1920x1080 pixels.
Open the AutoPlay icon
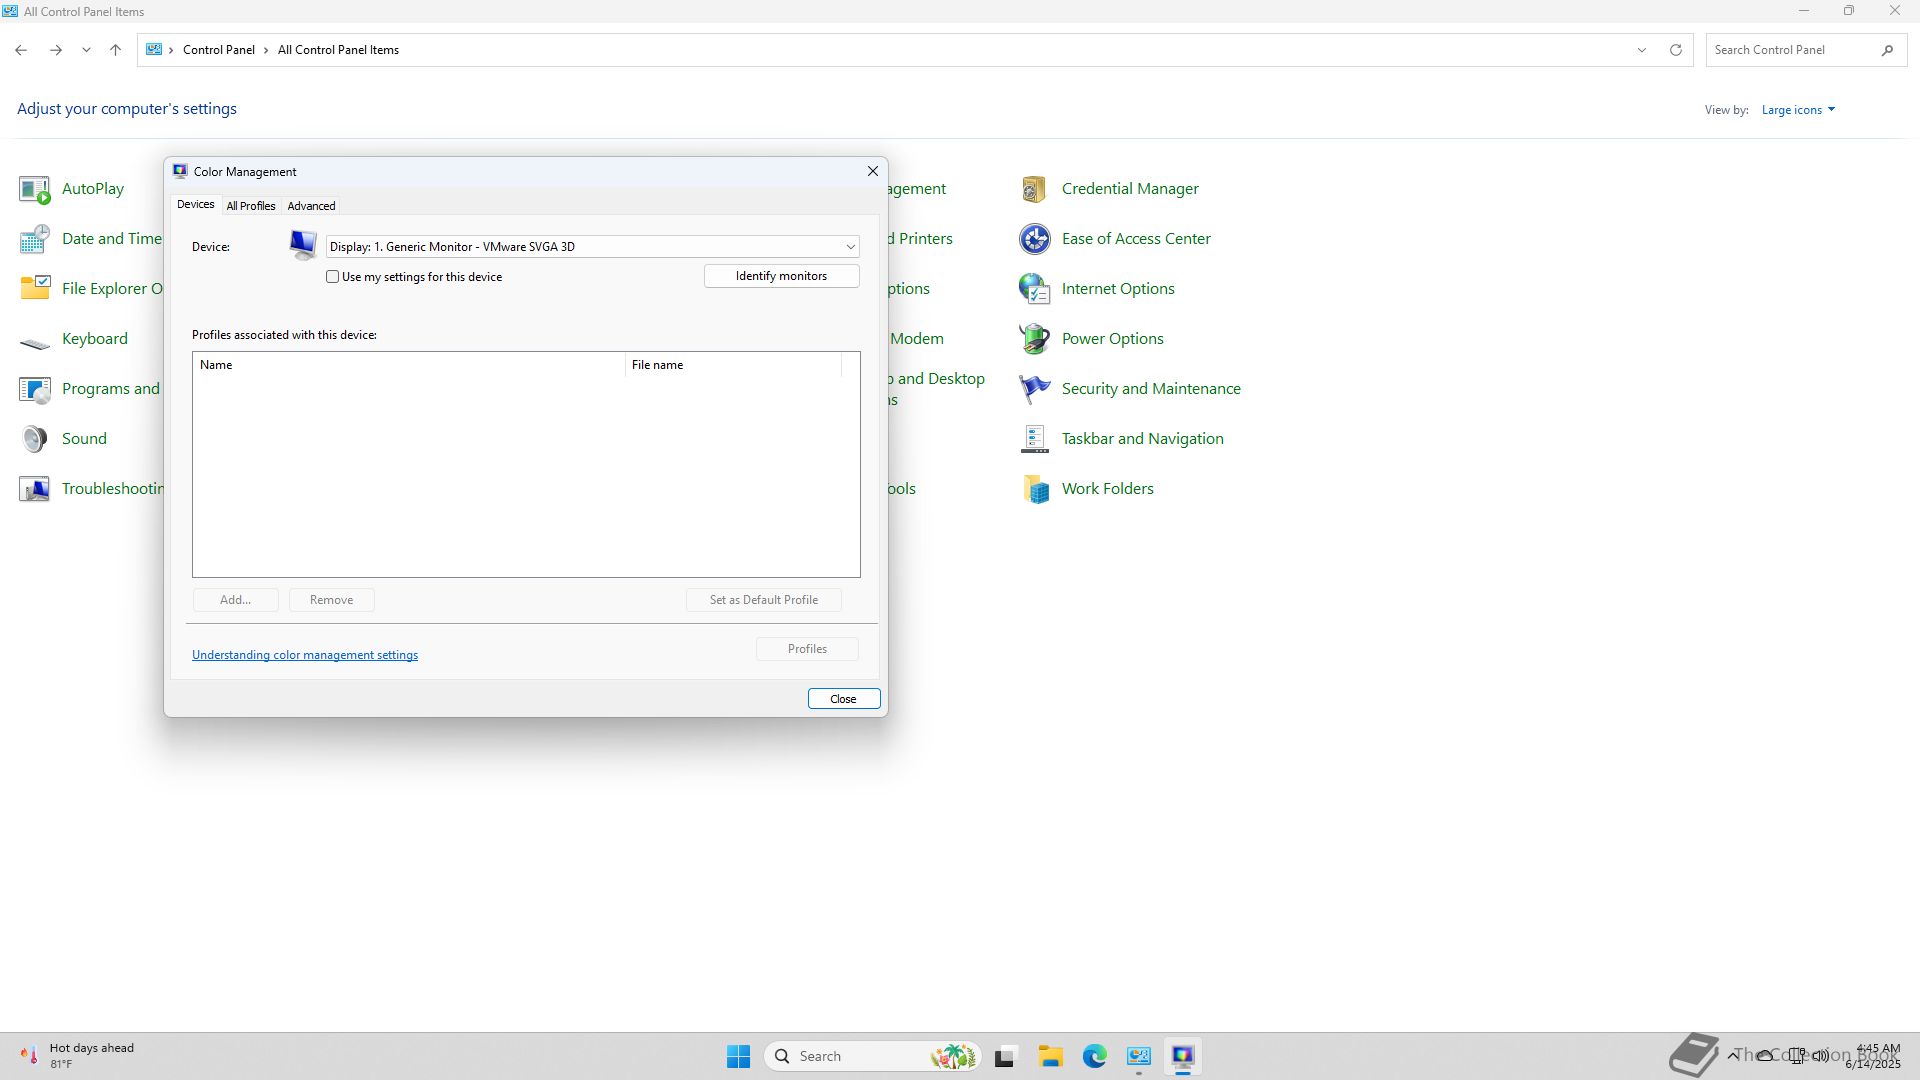(34, 189)
